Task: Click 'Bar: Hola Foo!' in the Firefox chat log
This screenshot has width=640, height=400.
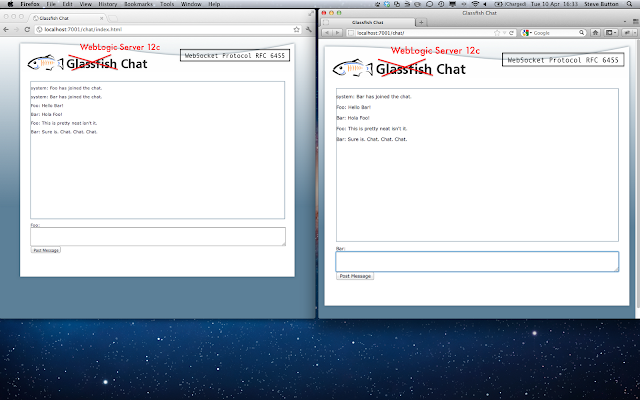Action: pyautogui.click(x=353, y=118)
